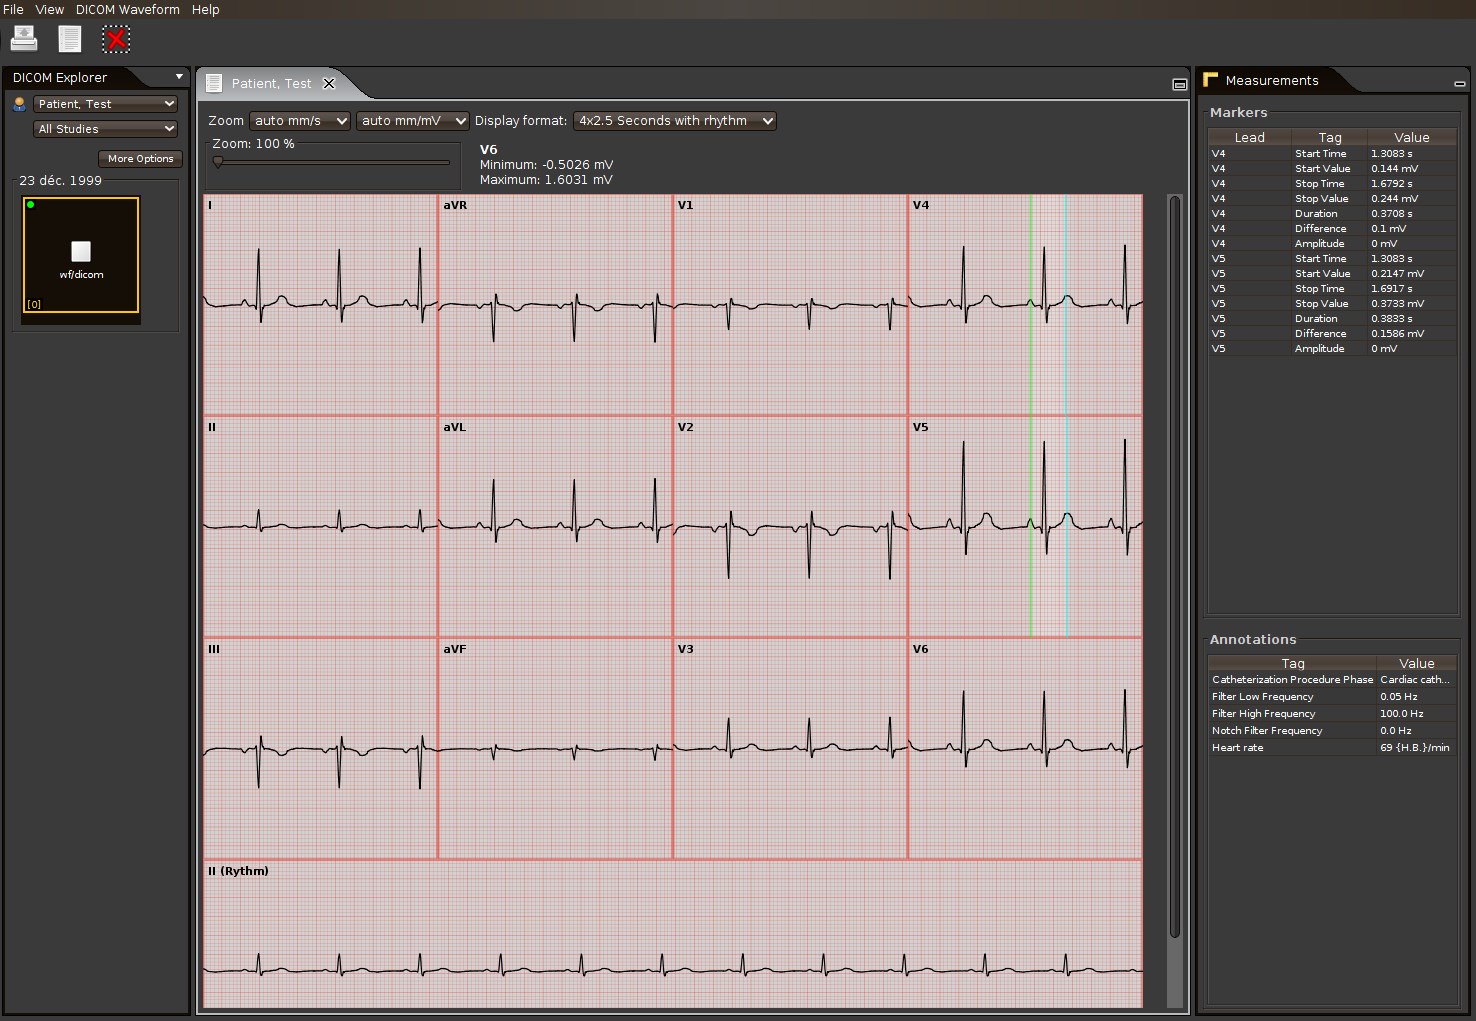The width and height of the screenshot is (1476, 1021).
Task: Click the print icon in the toolbar
Action: 24,39
